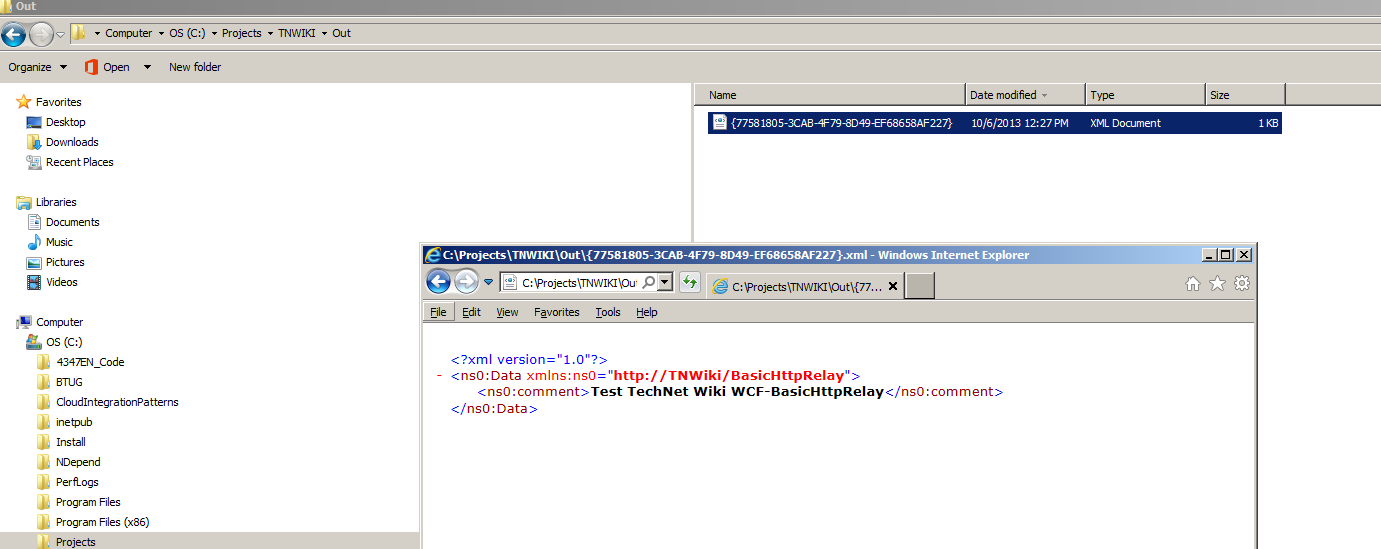
Task: Select the Documents library
Action: pyautogui.click(x=73, y=222)
